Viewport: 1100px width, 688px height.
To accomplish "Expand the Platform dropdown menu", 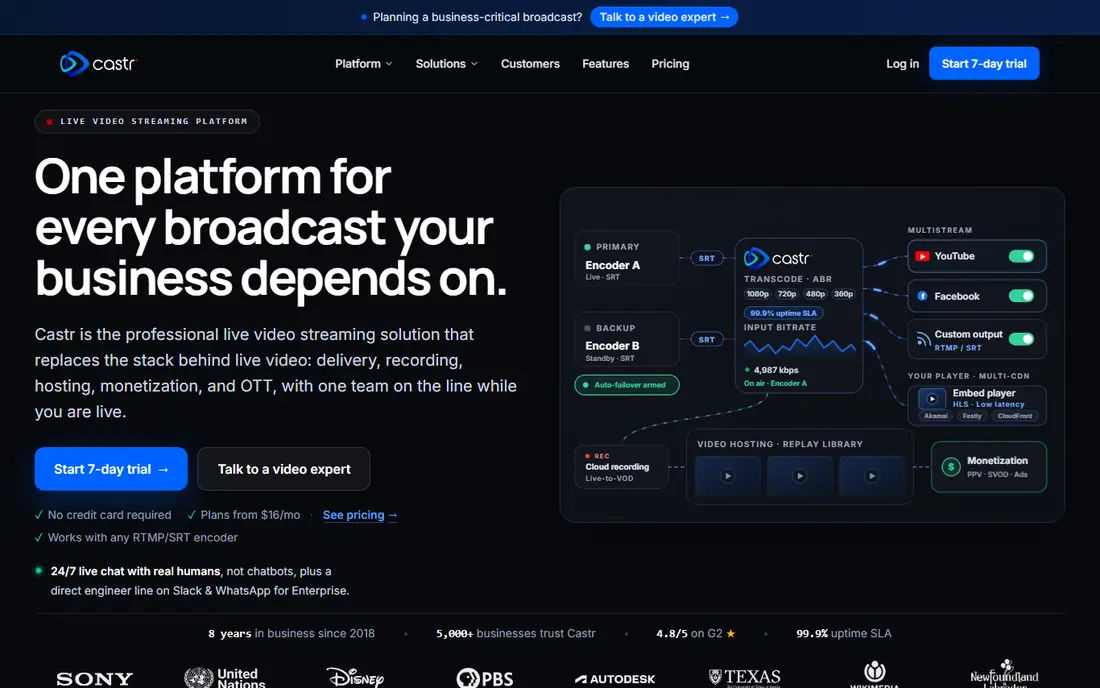I will pos(363,64).
